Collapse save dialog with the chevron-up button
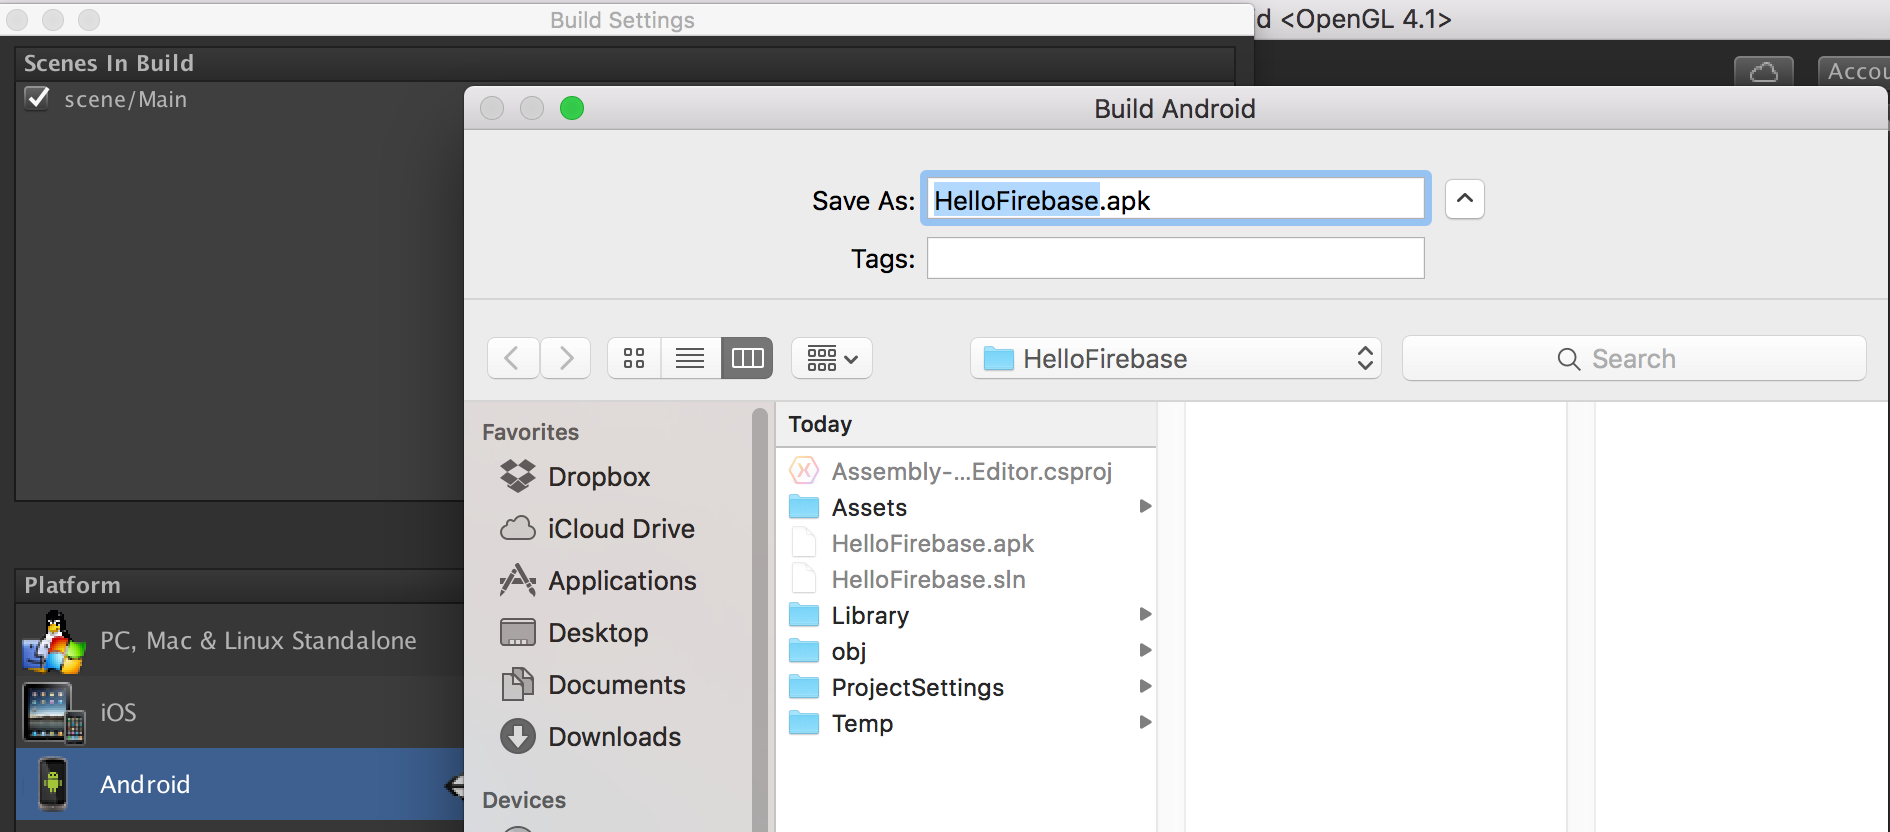Screen dimensions: 1890x832 point(1465,199)
